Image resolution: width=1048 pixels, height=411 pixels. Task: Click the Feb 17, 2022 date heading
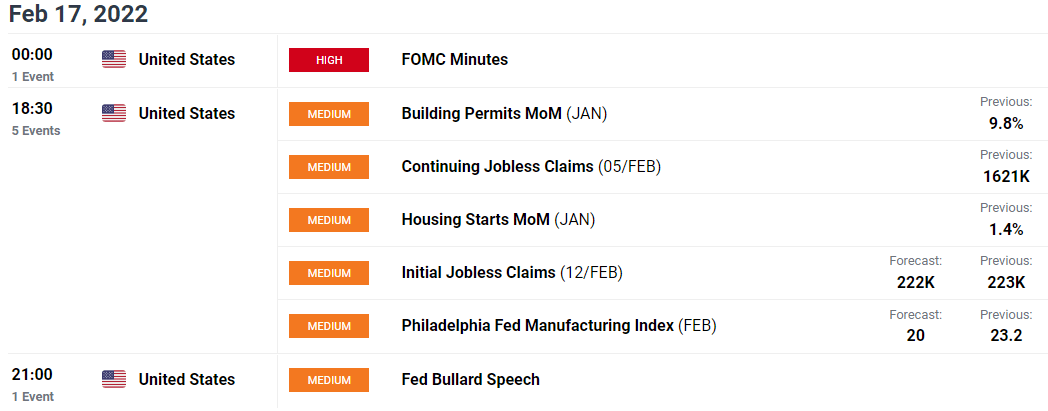pos(78,14)
